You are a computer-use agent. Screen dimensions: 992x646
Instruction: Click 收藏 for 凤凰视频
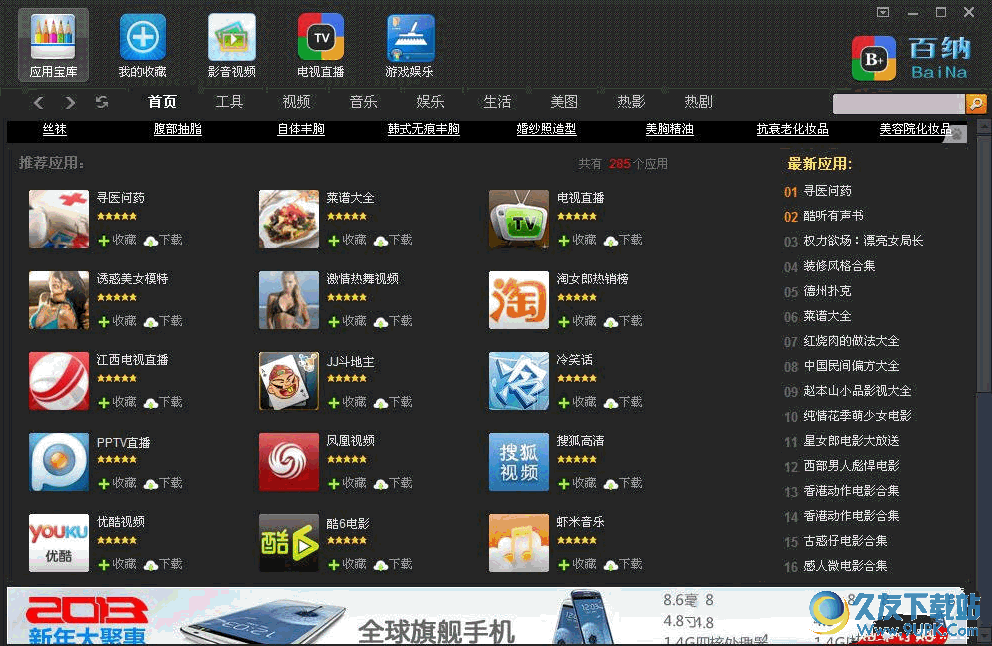[348, 483]
